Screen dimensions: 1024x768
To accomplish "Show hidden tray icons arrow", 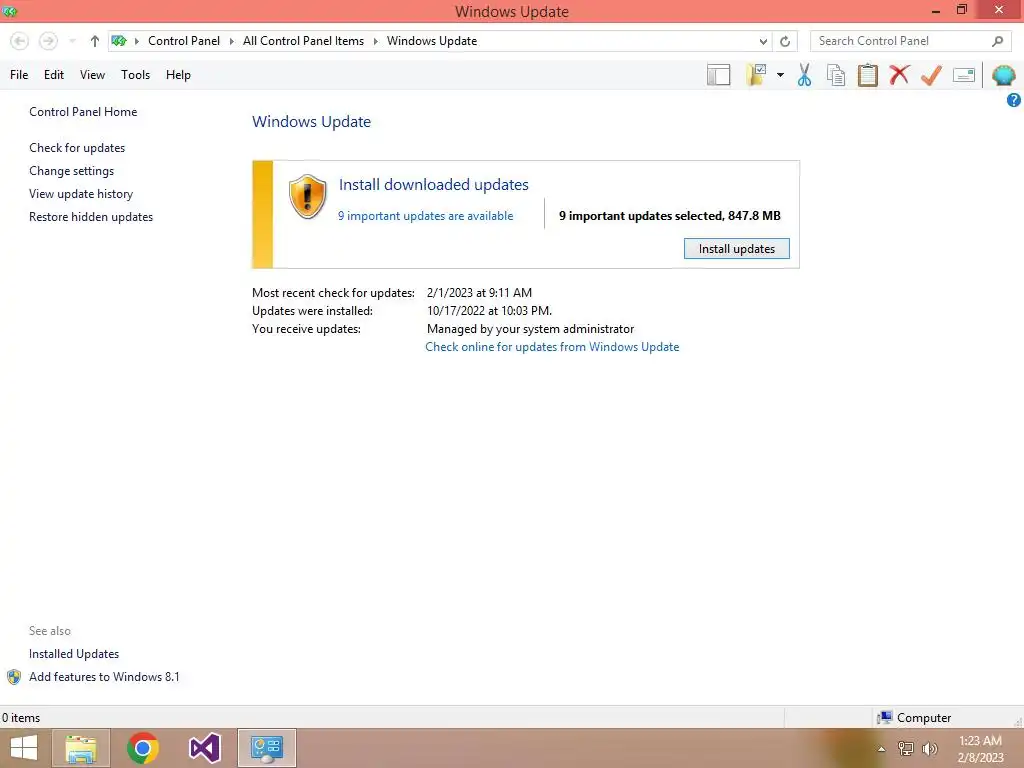I will [x=881, y=749].
